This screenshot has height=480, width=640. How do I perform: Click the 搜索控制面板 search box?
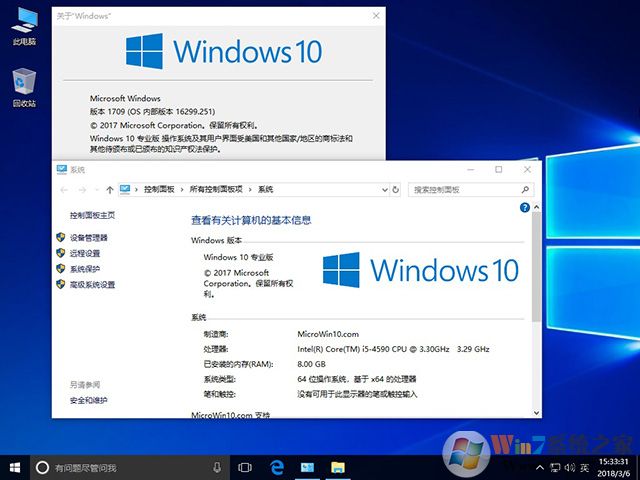465,189
